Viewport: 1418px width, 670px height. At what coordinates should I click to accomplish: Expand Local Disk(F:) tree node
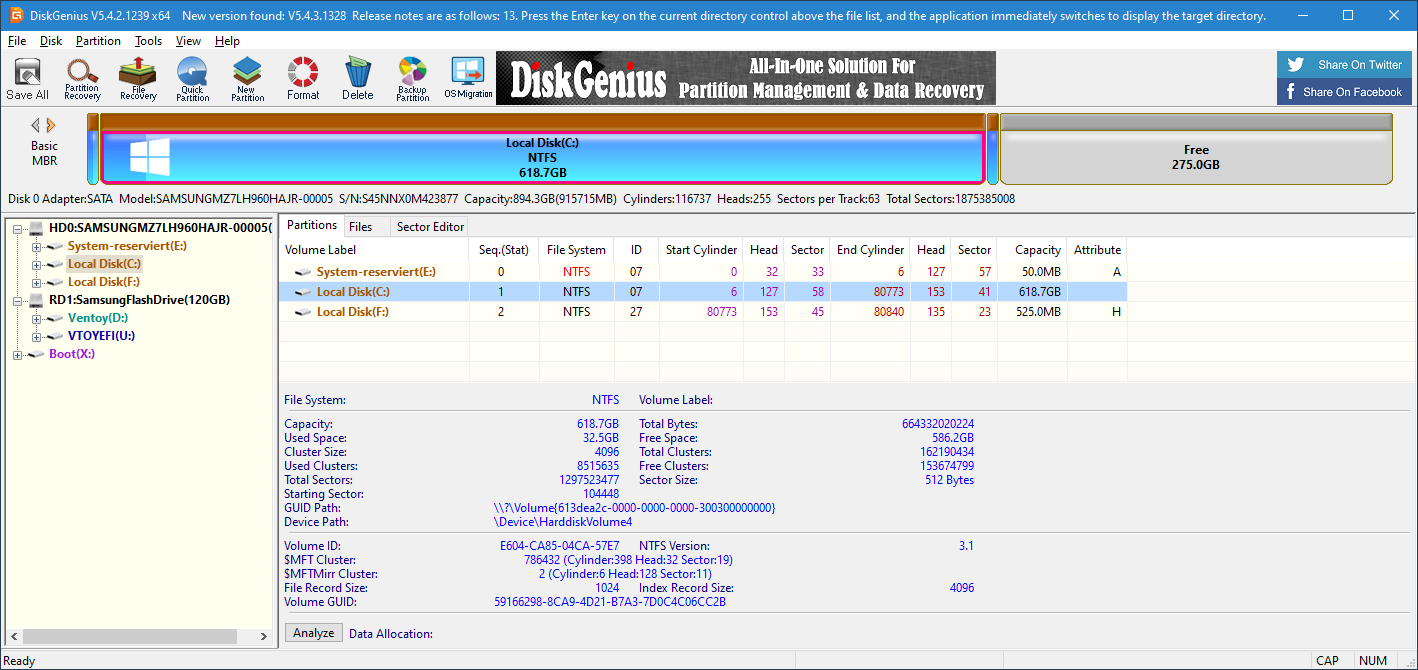36,282
